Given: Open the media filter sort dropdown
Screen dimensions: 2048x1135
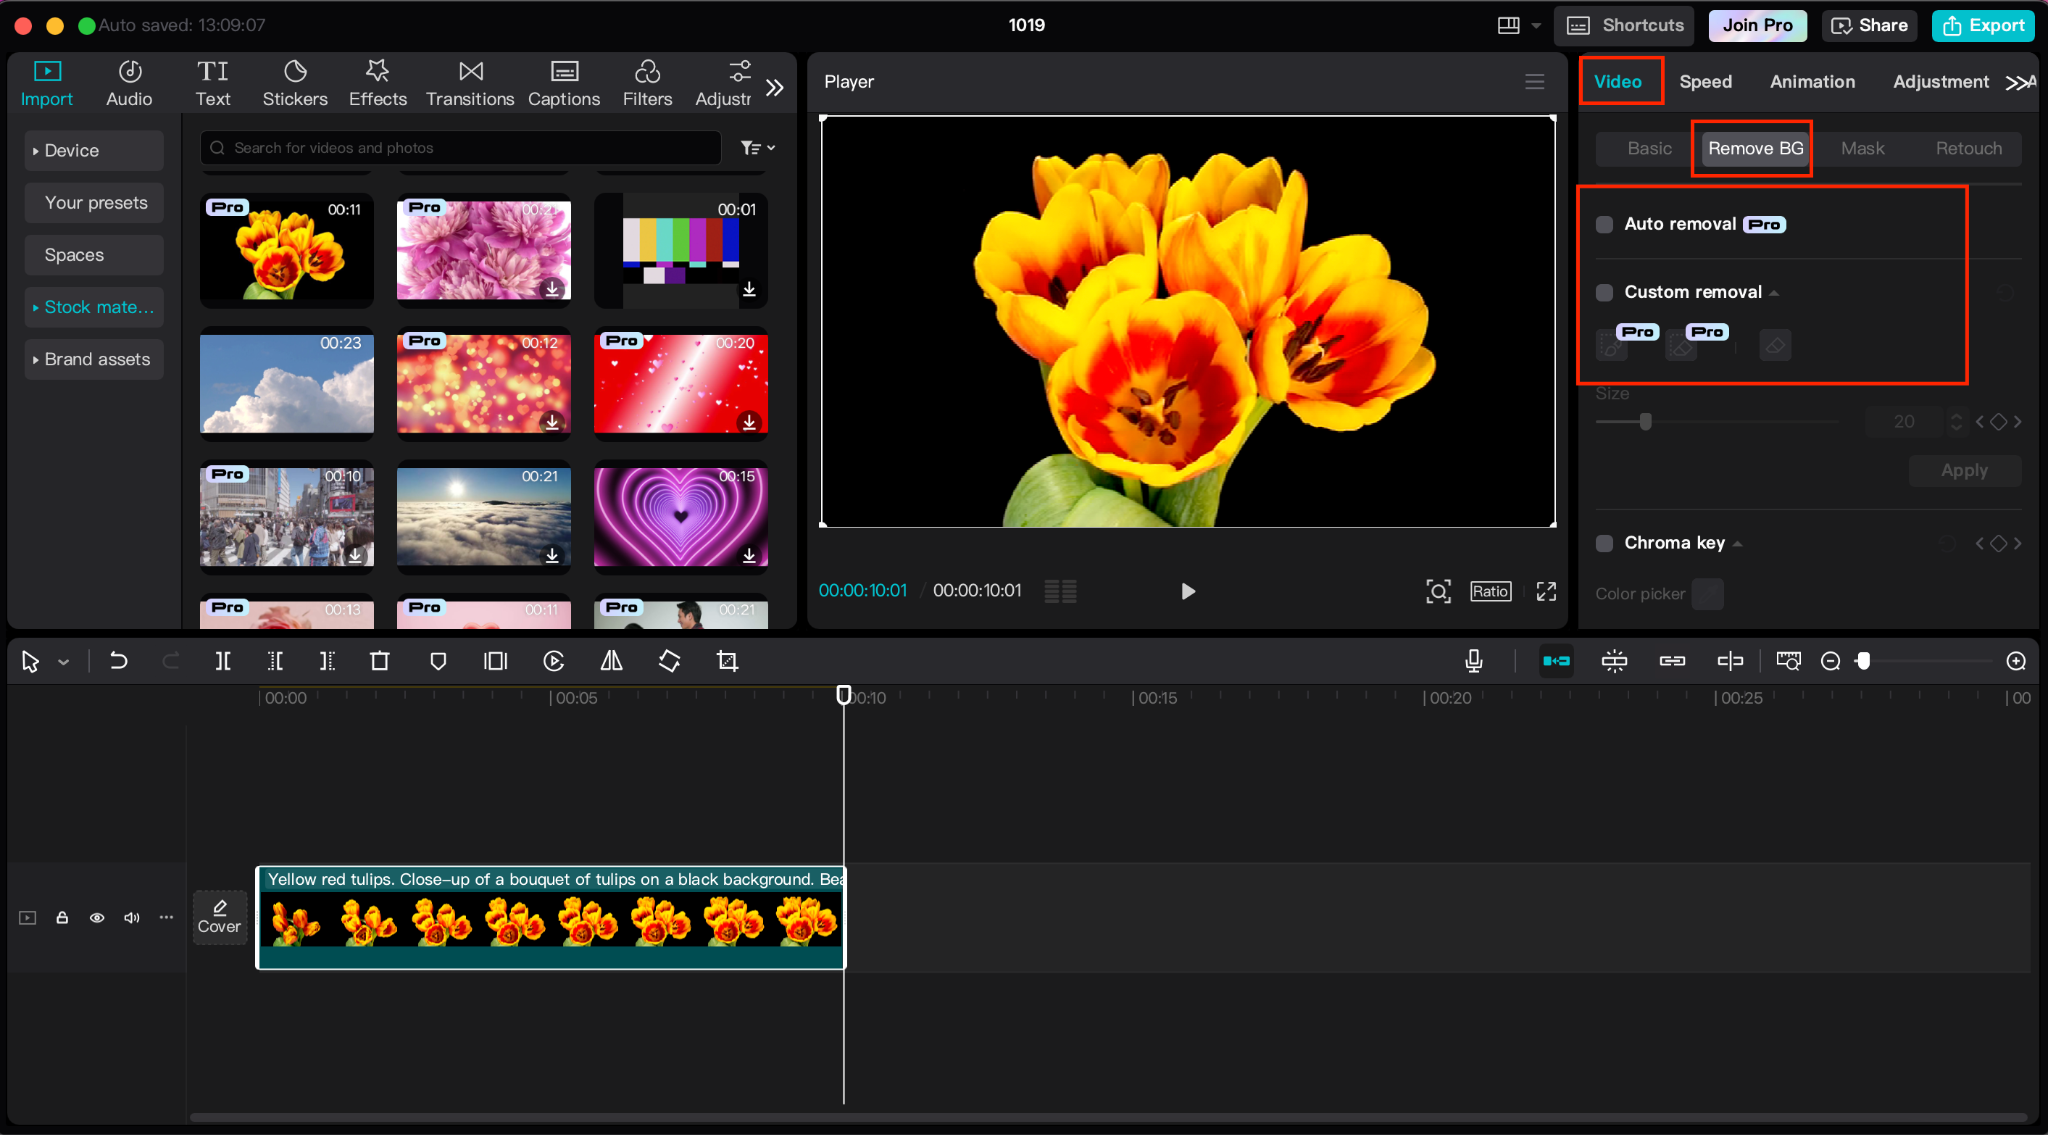Looking at the screenshot, I should (757, 148).
